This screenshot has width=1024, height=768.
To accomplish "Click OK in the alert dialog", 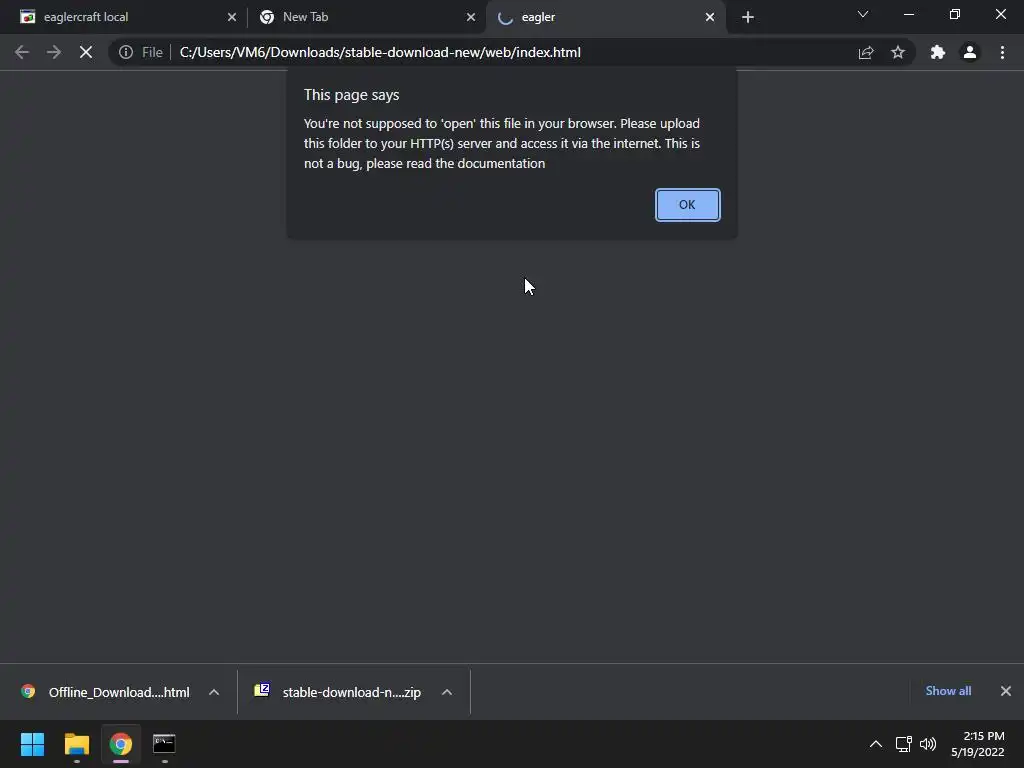I will pos(687,205).
